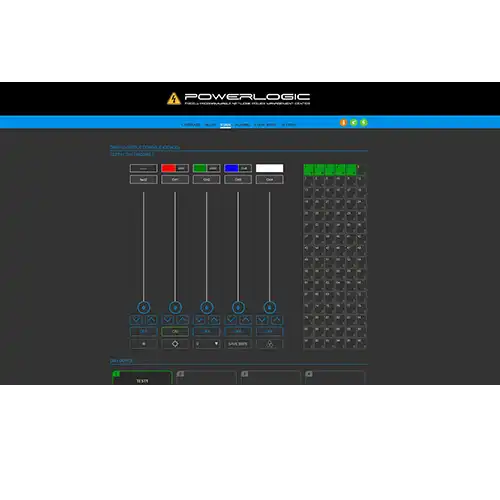The image size is (500, 500).
Task: Click the triangle icon button in bottom row
Action: coord(269,344)
